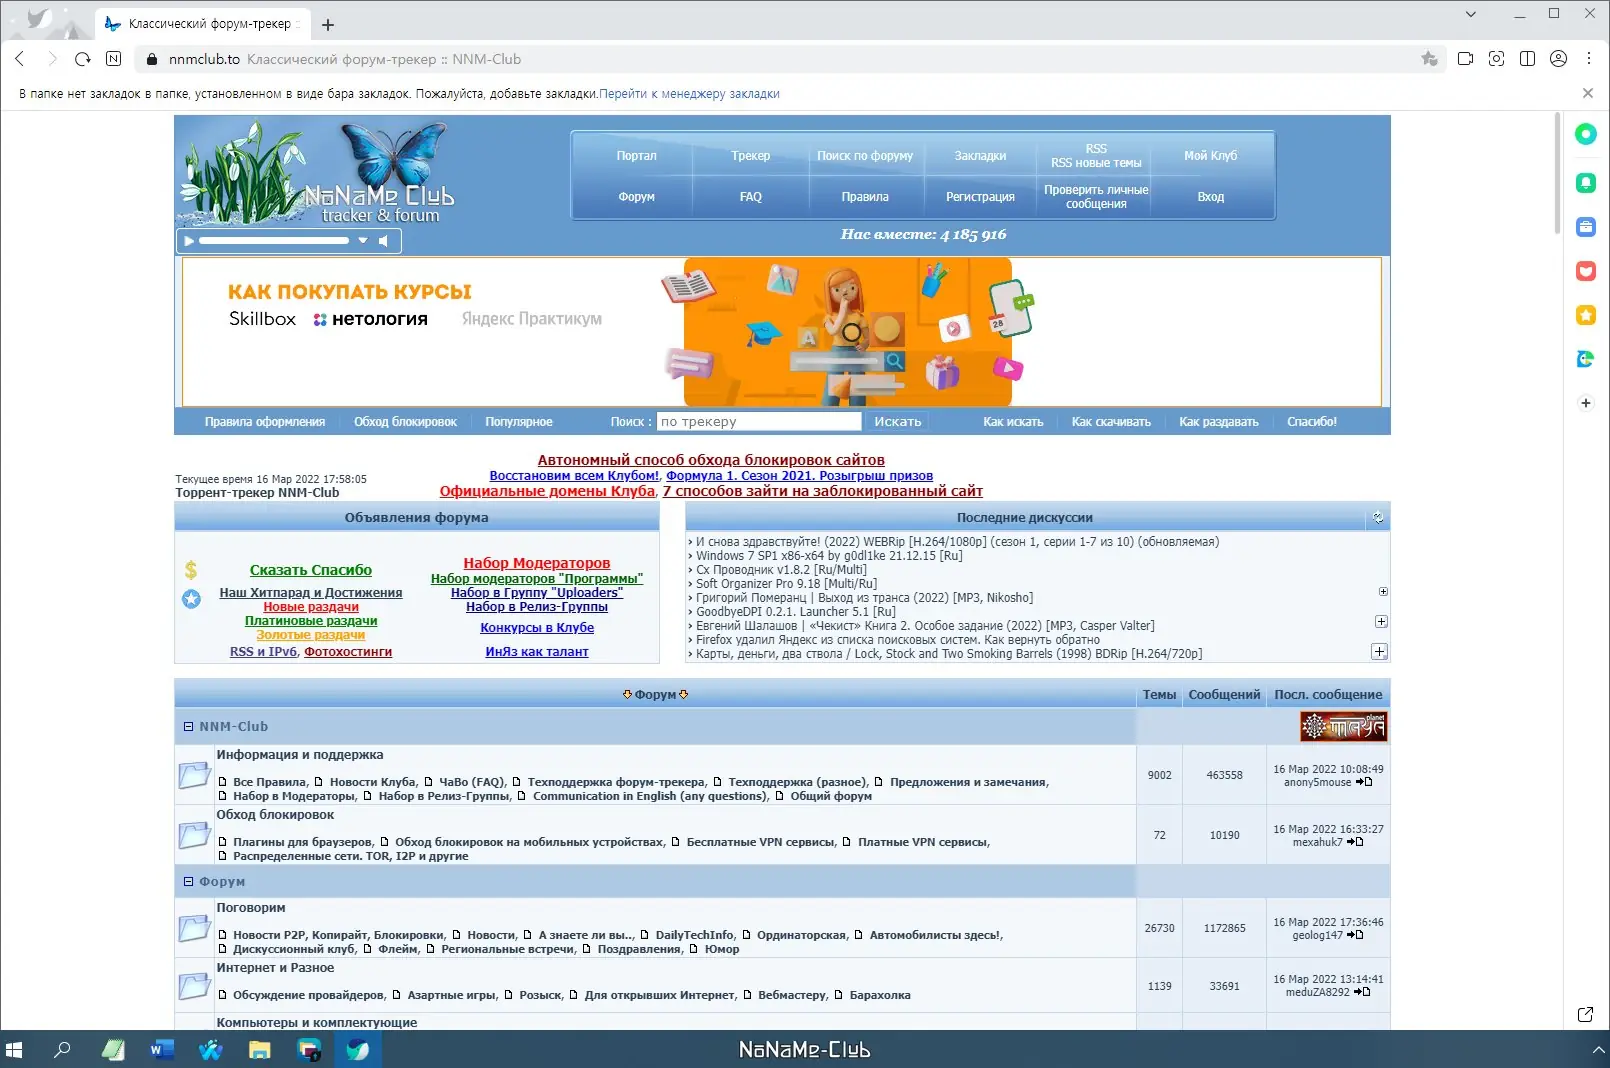1610x1068 pixels.
Task: Reload the page with the refresh icon
Action: 83,59
